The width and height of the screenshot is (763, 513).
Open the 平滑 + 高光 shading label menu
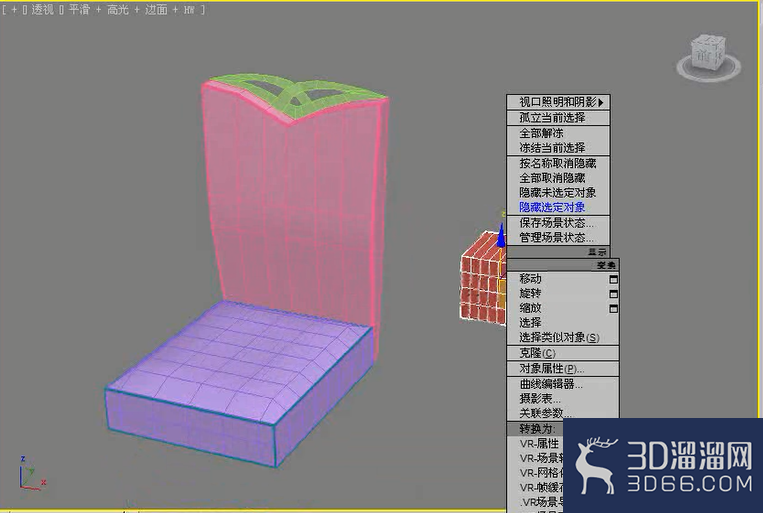[x=98, y=10]
